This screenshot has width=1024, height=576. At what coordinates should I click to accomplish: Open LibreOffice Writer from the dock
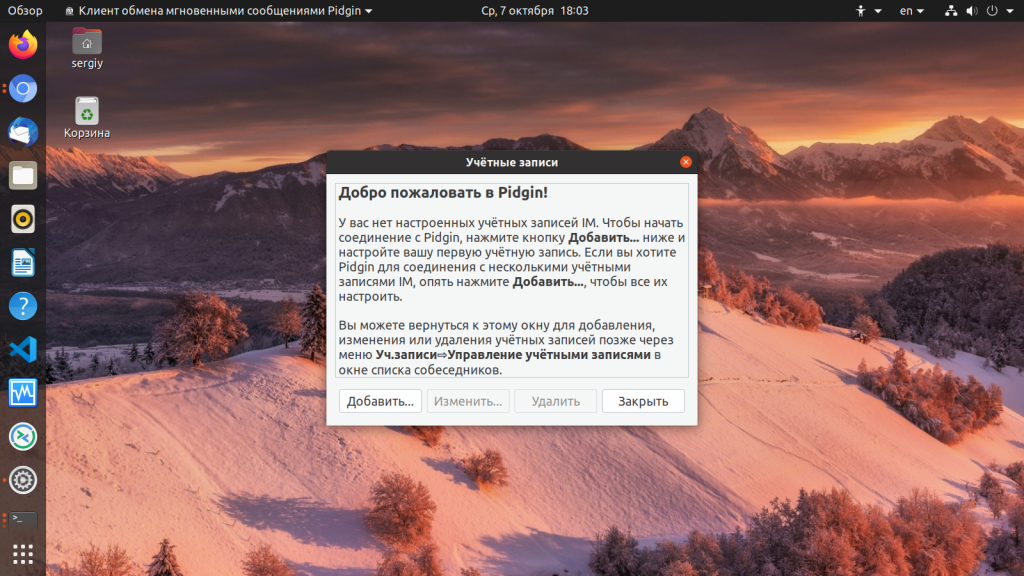pyautogui.click(x=23, y=263)
